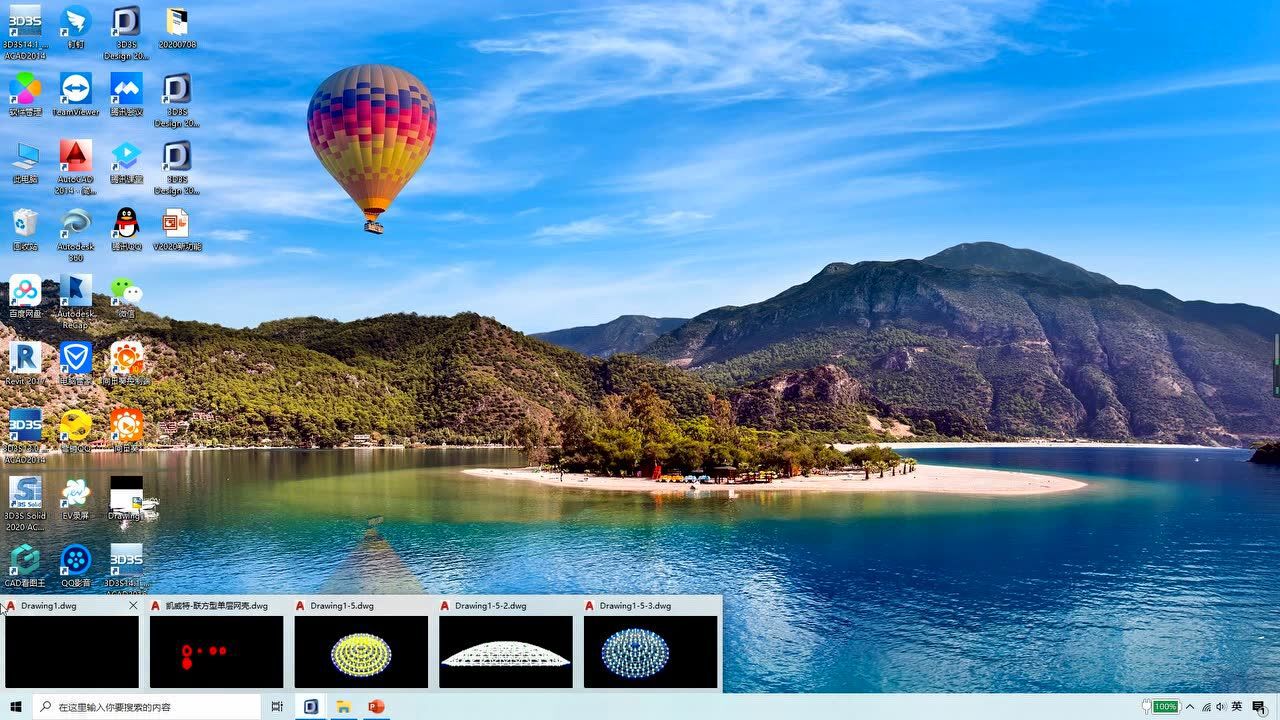This screenshot has width=1280, height=720.
Task: Select the Drawing1-5-3.dwg window preview
Action: click(x=650, y=651)
